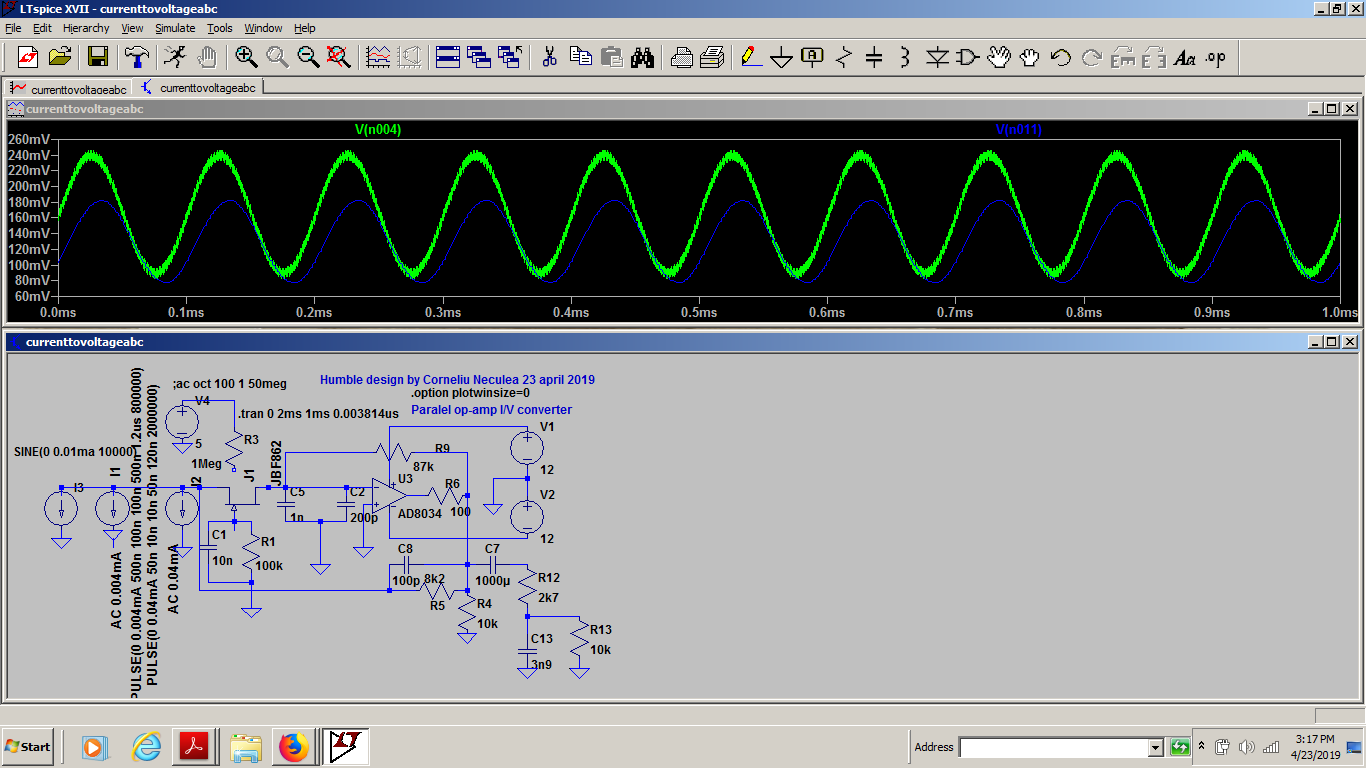1366x768 pixels.
Task: Open the Tools menu
Action: pos(220,28)
